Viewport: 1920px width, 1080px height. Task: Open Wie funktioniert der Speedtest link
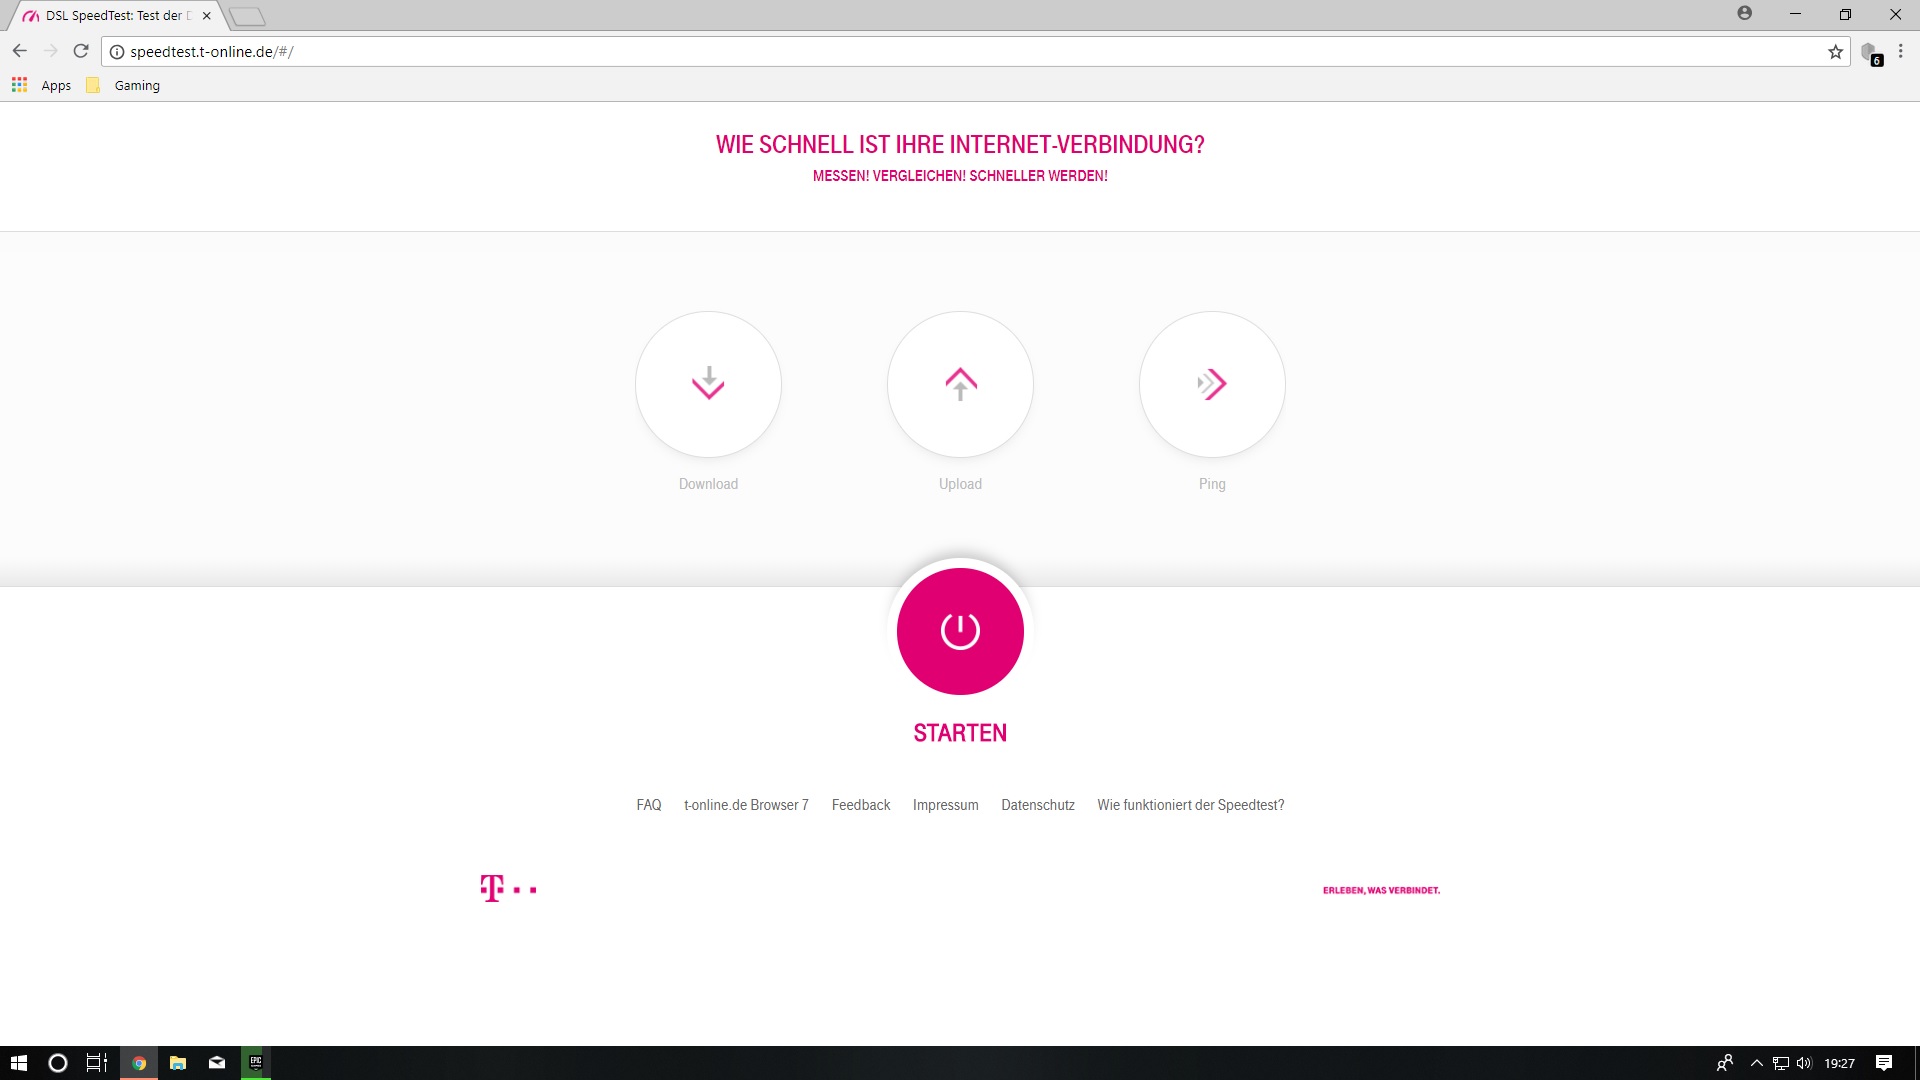tap(1190, 805)
